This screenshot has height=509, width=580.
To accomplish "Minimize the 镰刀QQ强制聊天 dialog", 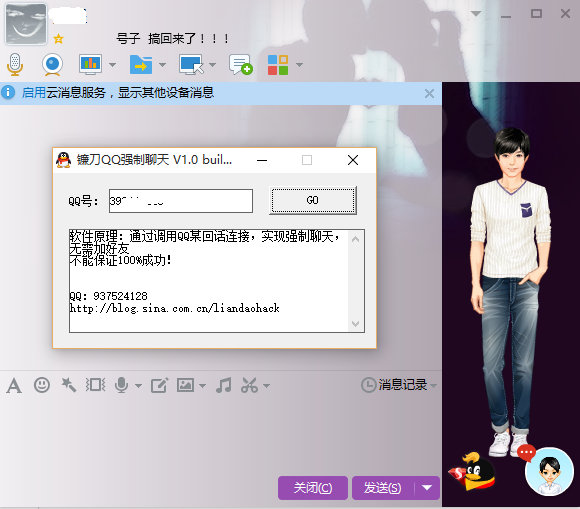I will coord(262,160).
